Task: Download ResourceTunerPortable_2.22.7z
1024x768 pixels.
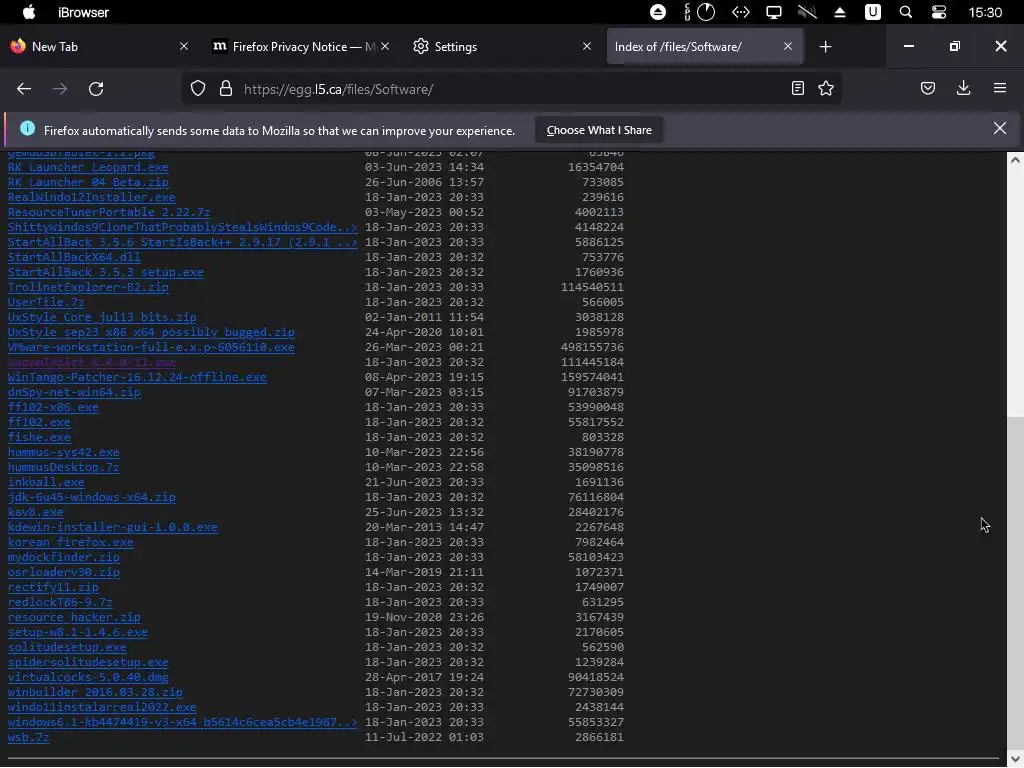Action: (x=109, y=212)
